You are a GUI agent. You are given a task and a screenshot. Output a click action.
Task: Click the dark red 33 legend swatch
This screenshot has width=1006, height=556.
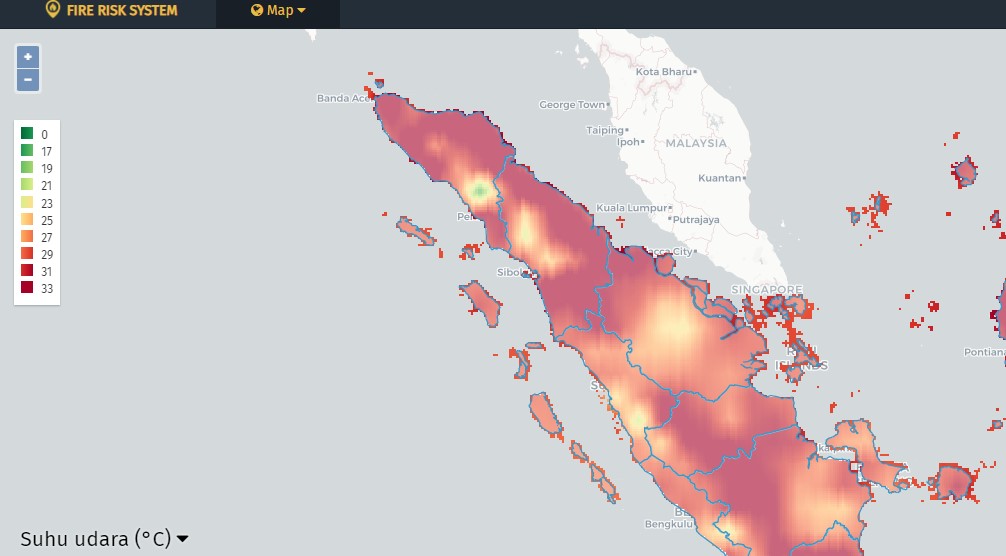click(27, 288)
